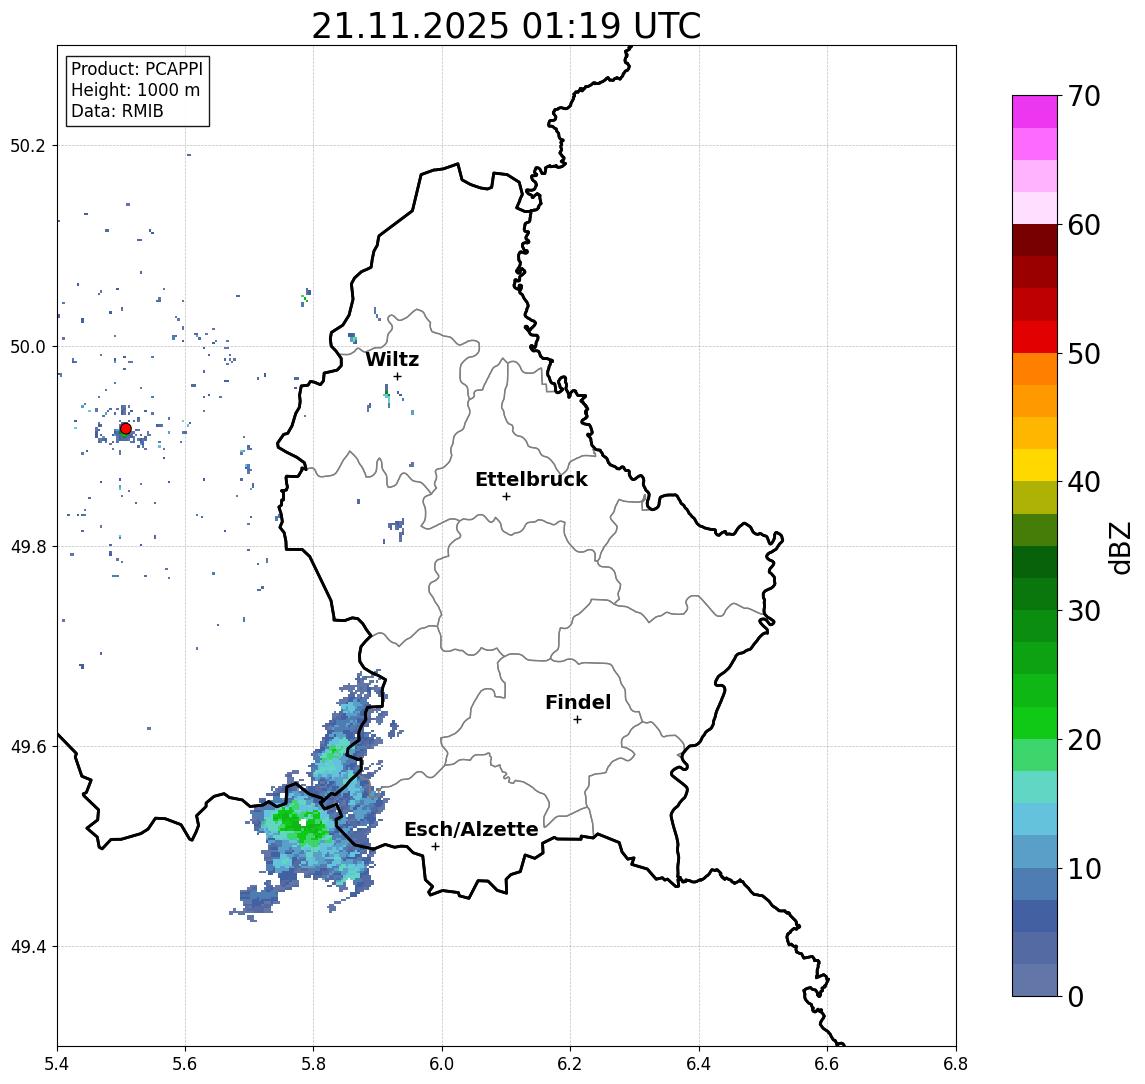
Task: Click the Wiltz station cross marker
Action: point(397,376)
